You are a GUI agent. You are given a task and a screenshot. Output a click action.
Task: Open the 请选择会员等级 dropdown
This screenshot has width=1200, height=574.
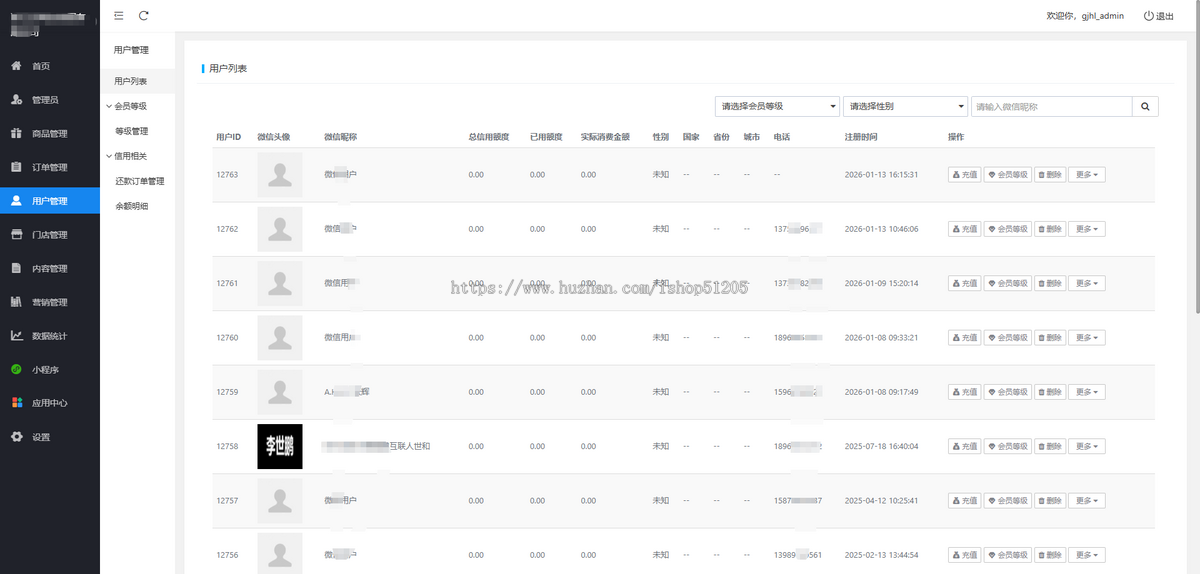click(x=777, y=106)
